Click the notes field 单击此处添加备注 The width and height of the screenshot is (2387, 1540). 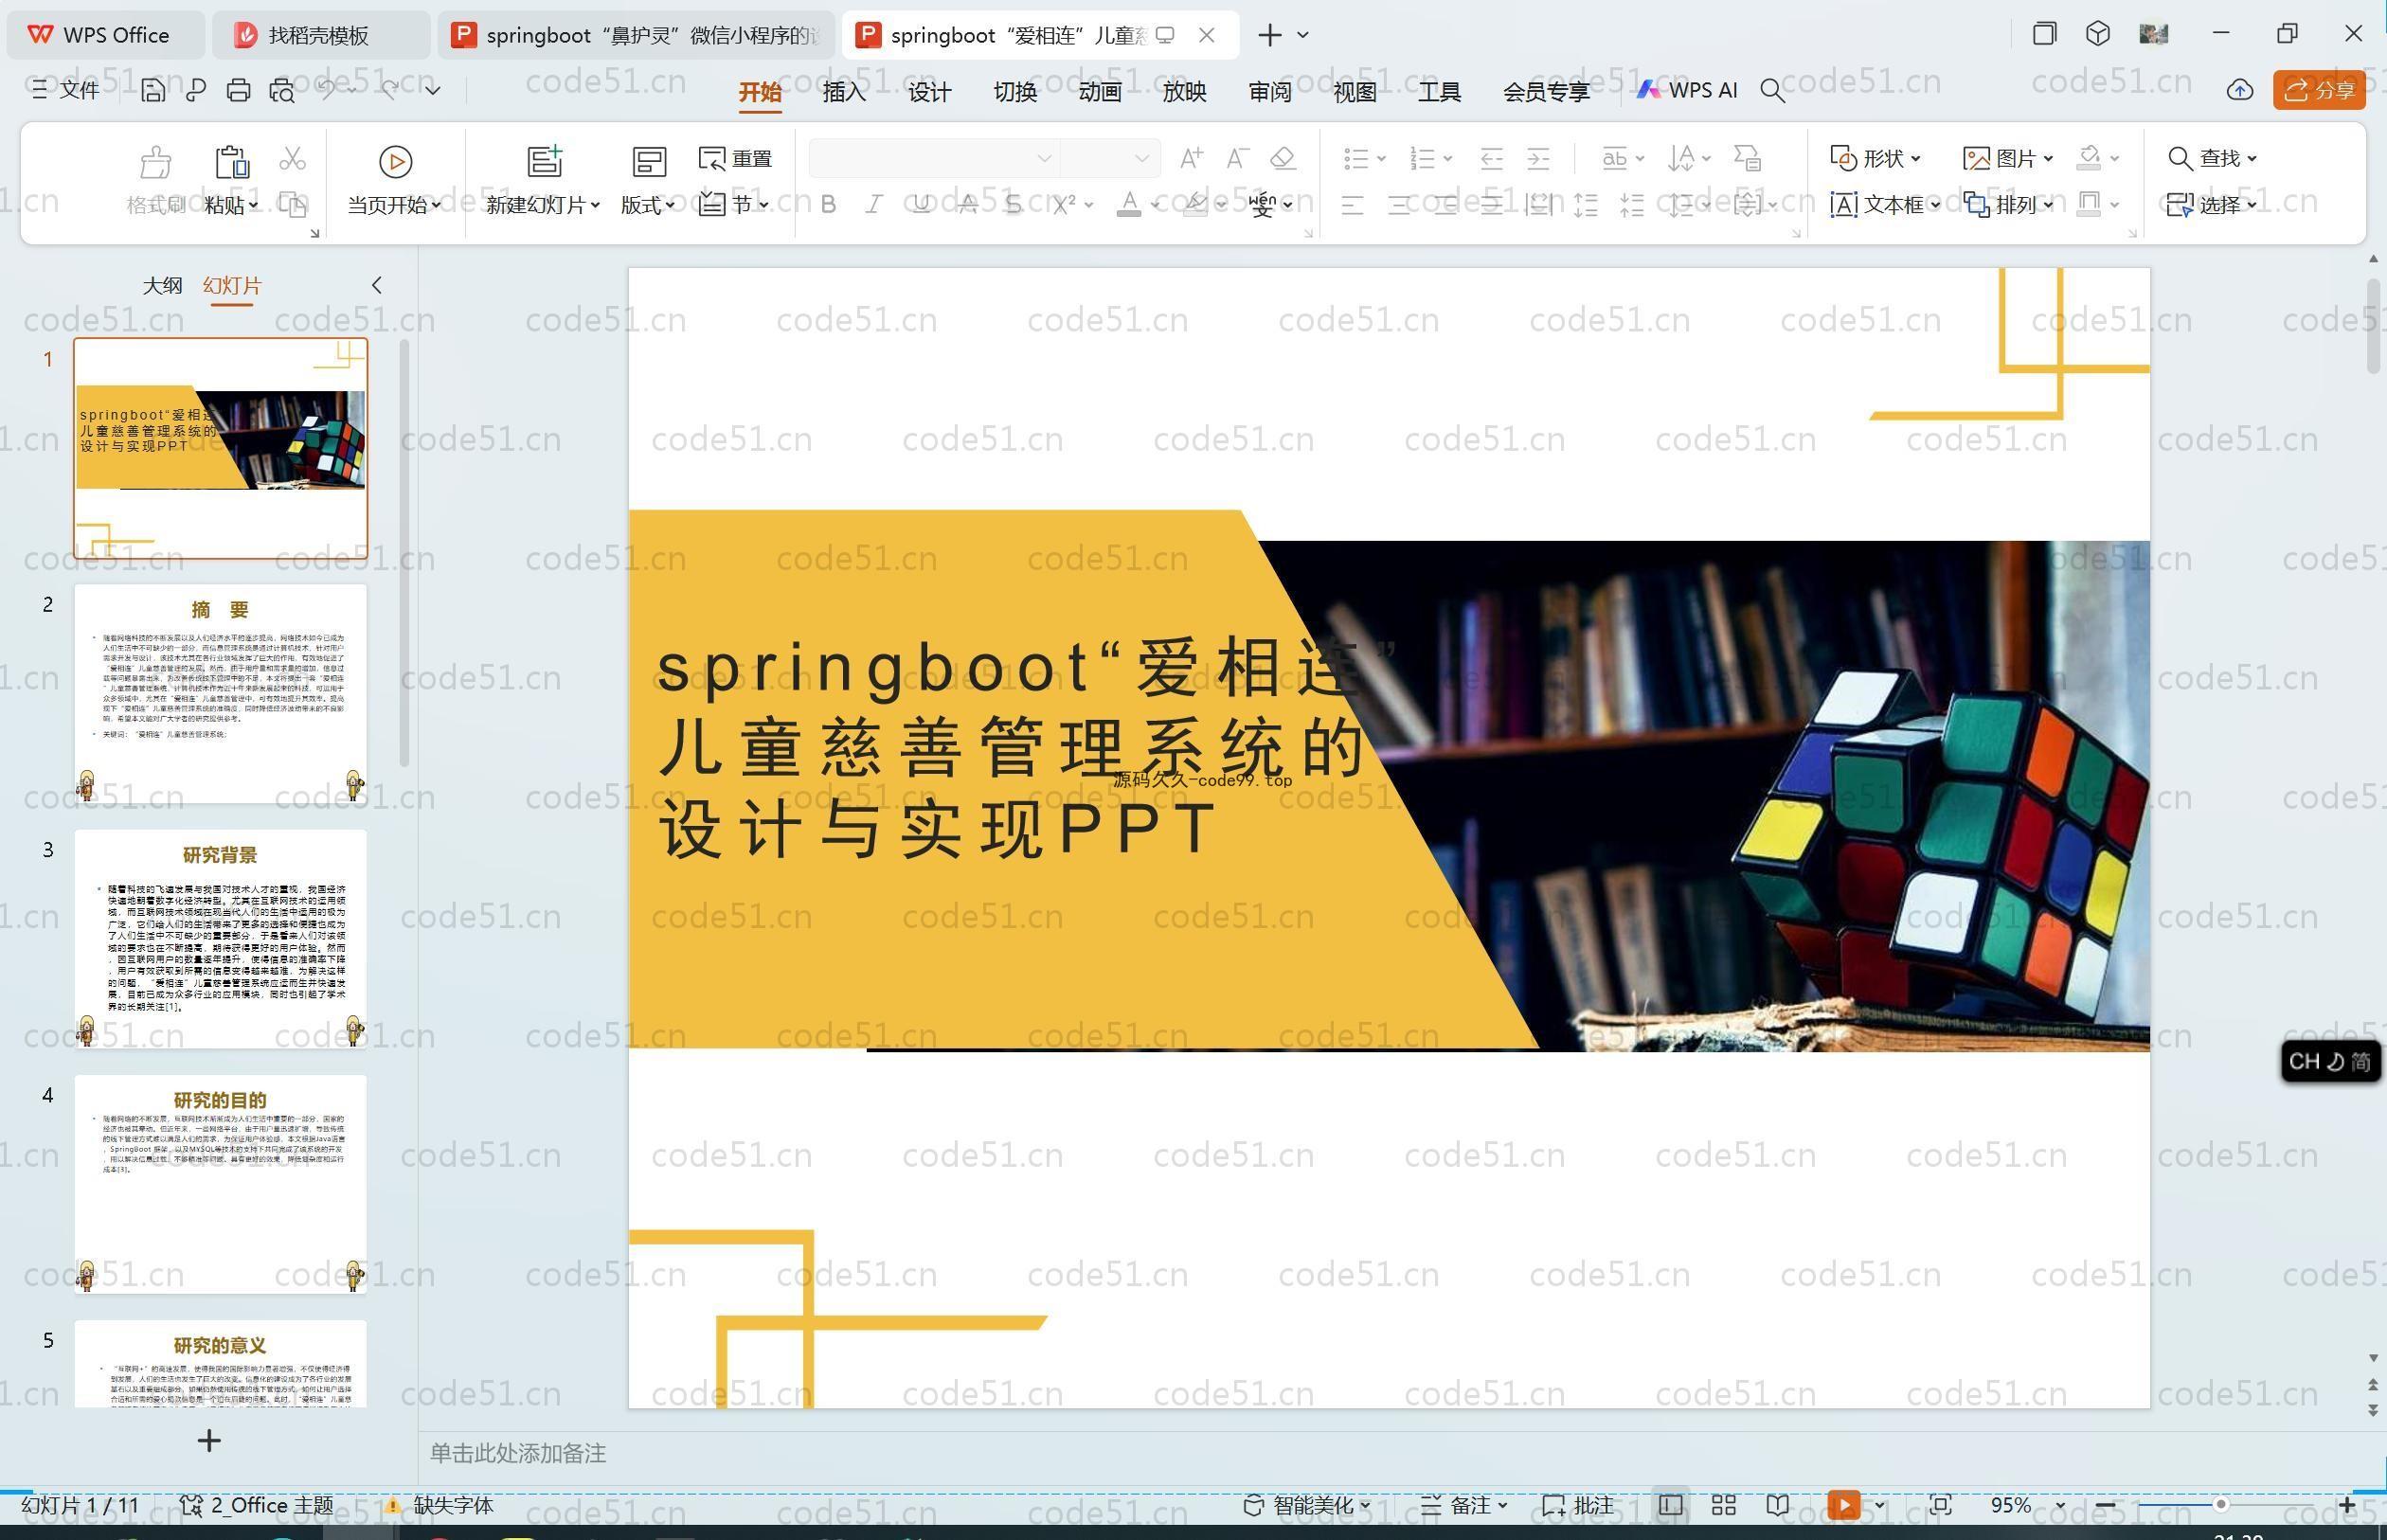point(518,1453)
